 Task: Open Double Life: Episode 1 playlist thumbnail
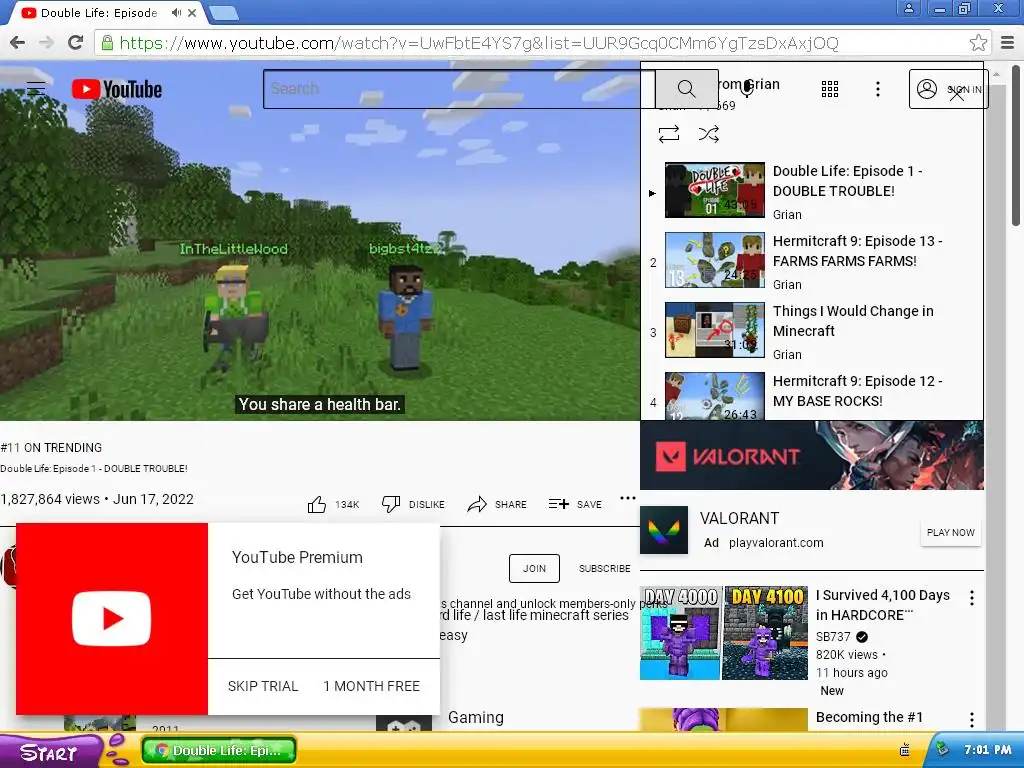714,190
